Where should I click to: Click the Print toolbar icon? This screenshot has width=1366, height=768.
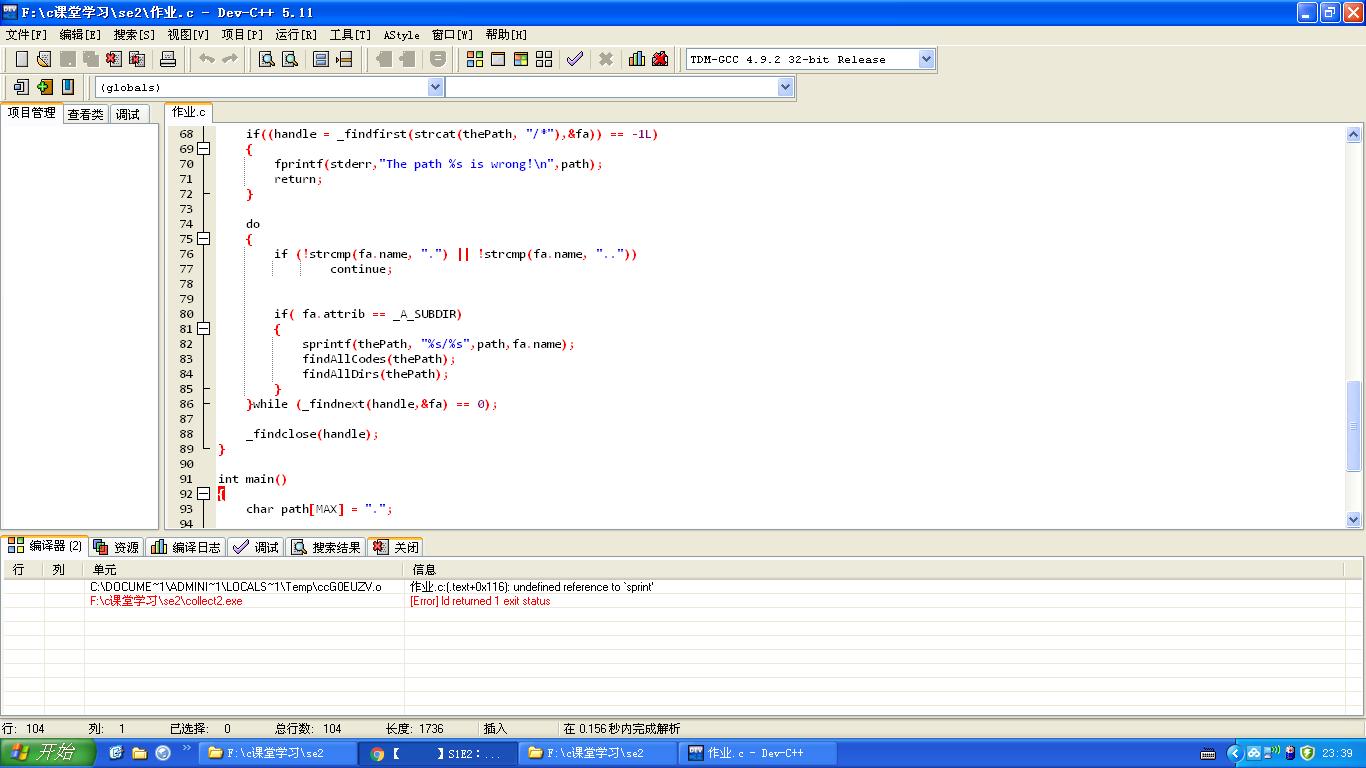point(168,60)
